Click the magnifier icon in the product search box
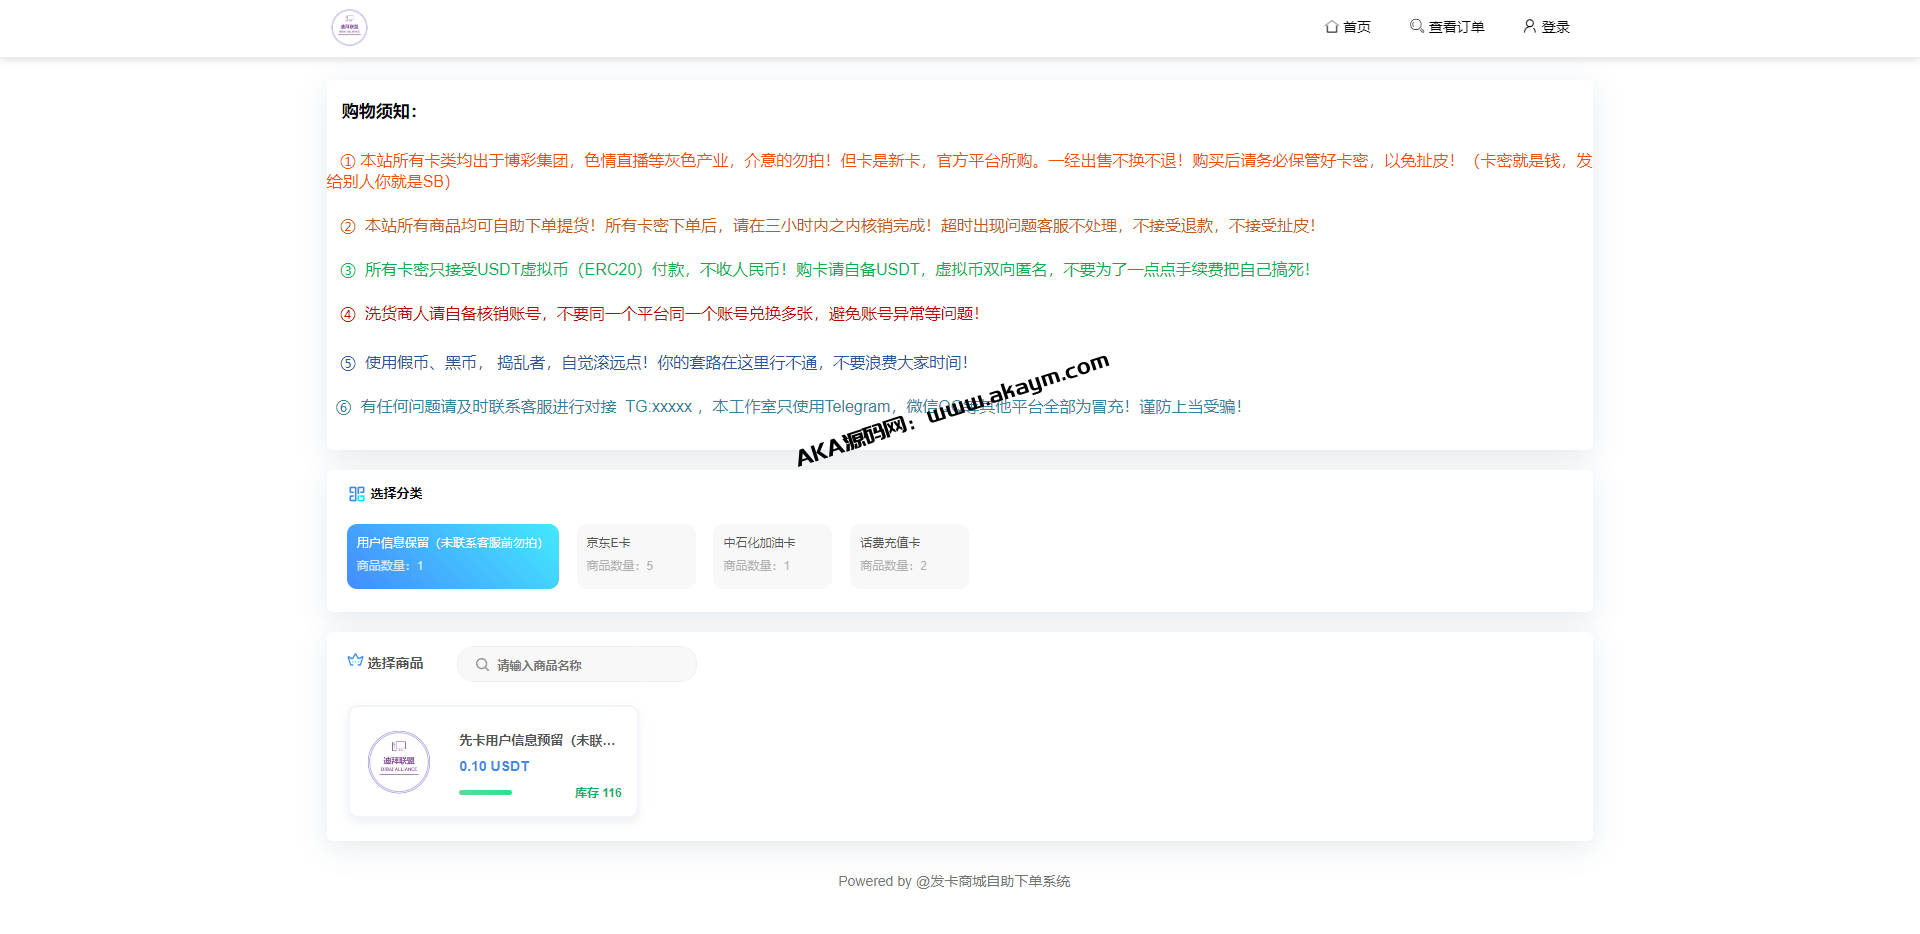The width and height of the screenshot is (1920, 934). pyautogui.click(x=482, y=665)
